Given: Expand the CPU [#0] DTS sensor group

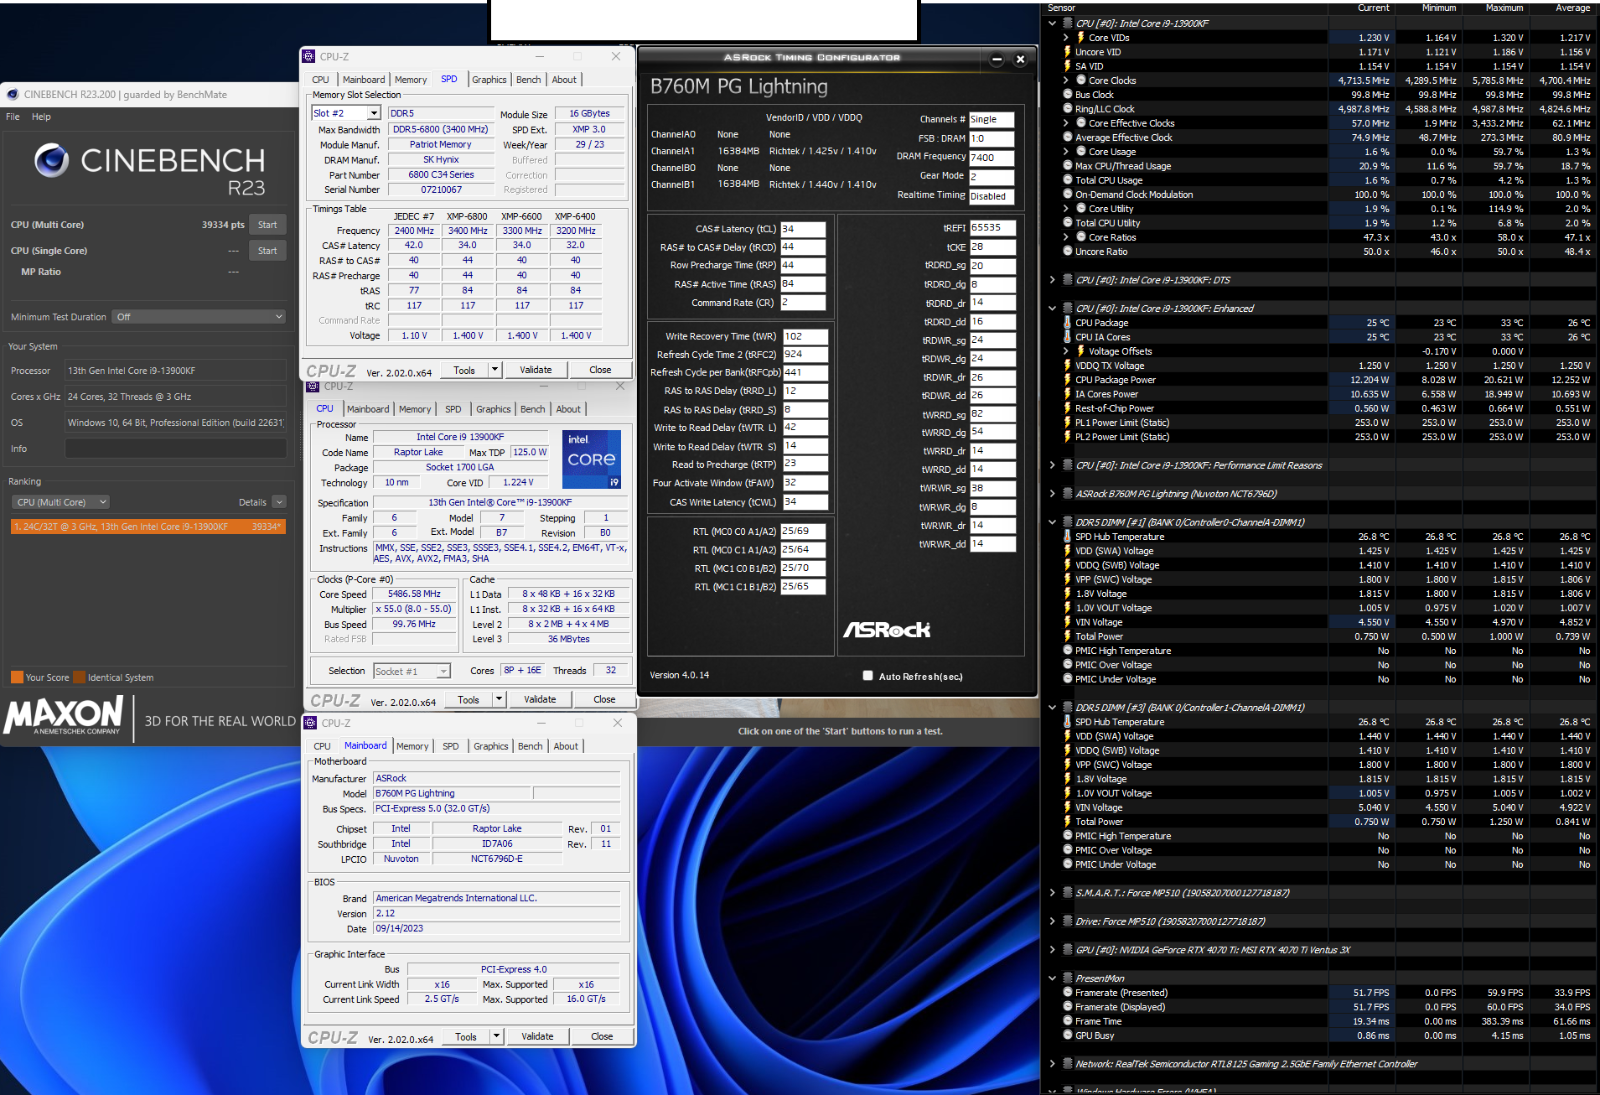Looking at the screenshot, I should pyautogui.click(x=1052, y=280).
